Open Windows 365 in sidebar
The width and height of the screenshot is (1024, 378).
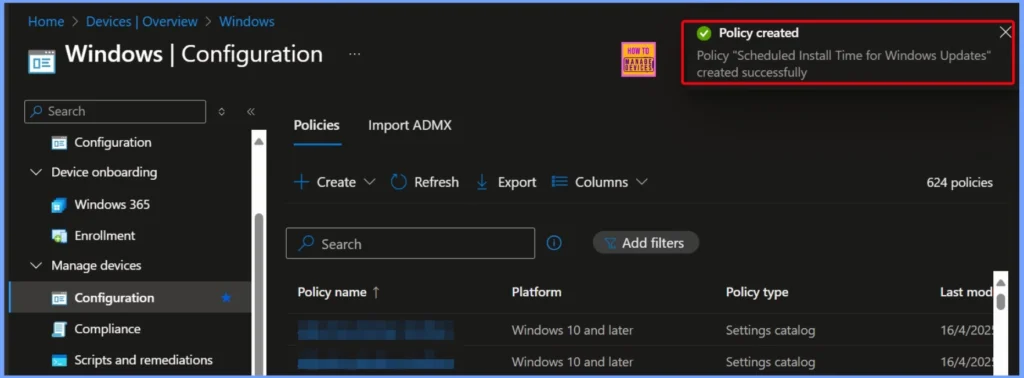[x=112, y=204]
